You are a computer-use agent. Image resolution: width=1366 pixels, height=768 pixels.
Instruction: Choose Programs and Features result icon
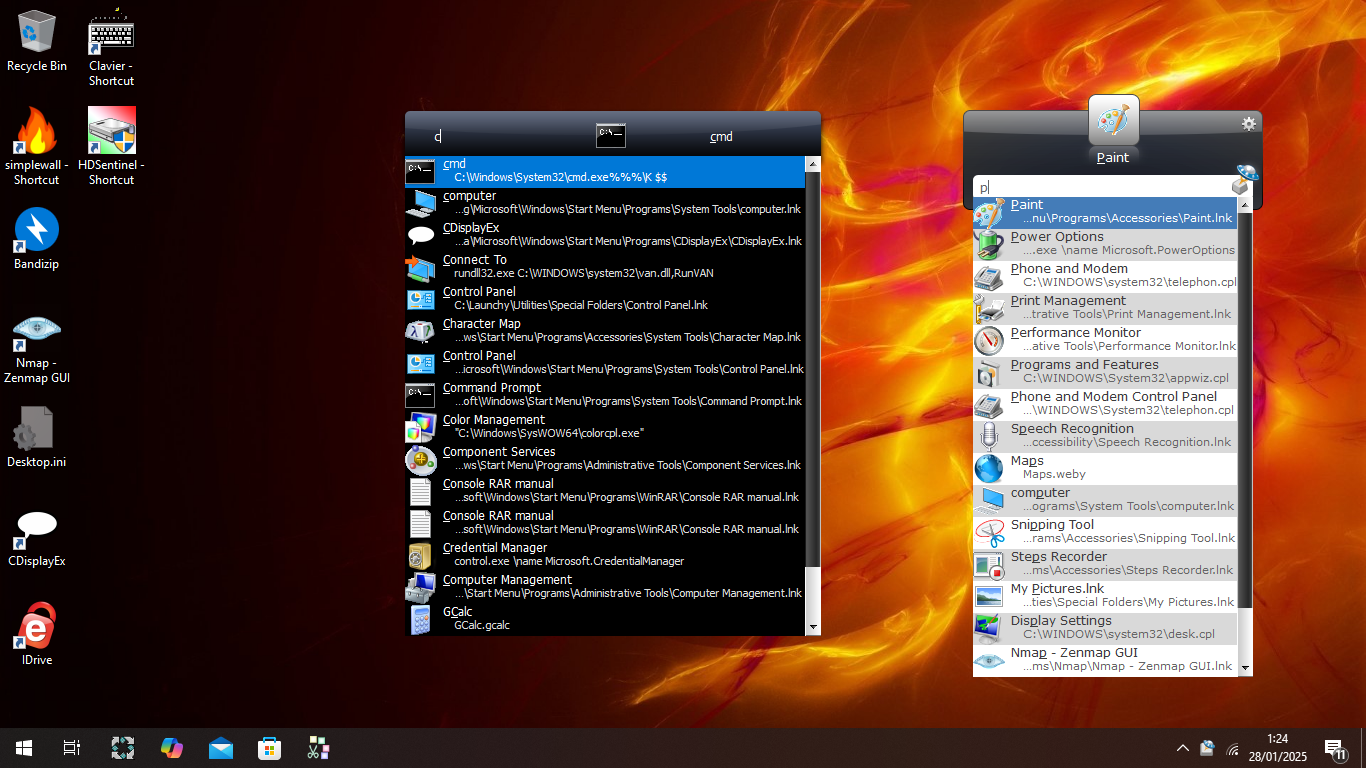pyautogui.click(x=989, y=372)
